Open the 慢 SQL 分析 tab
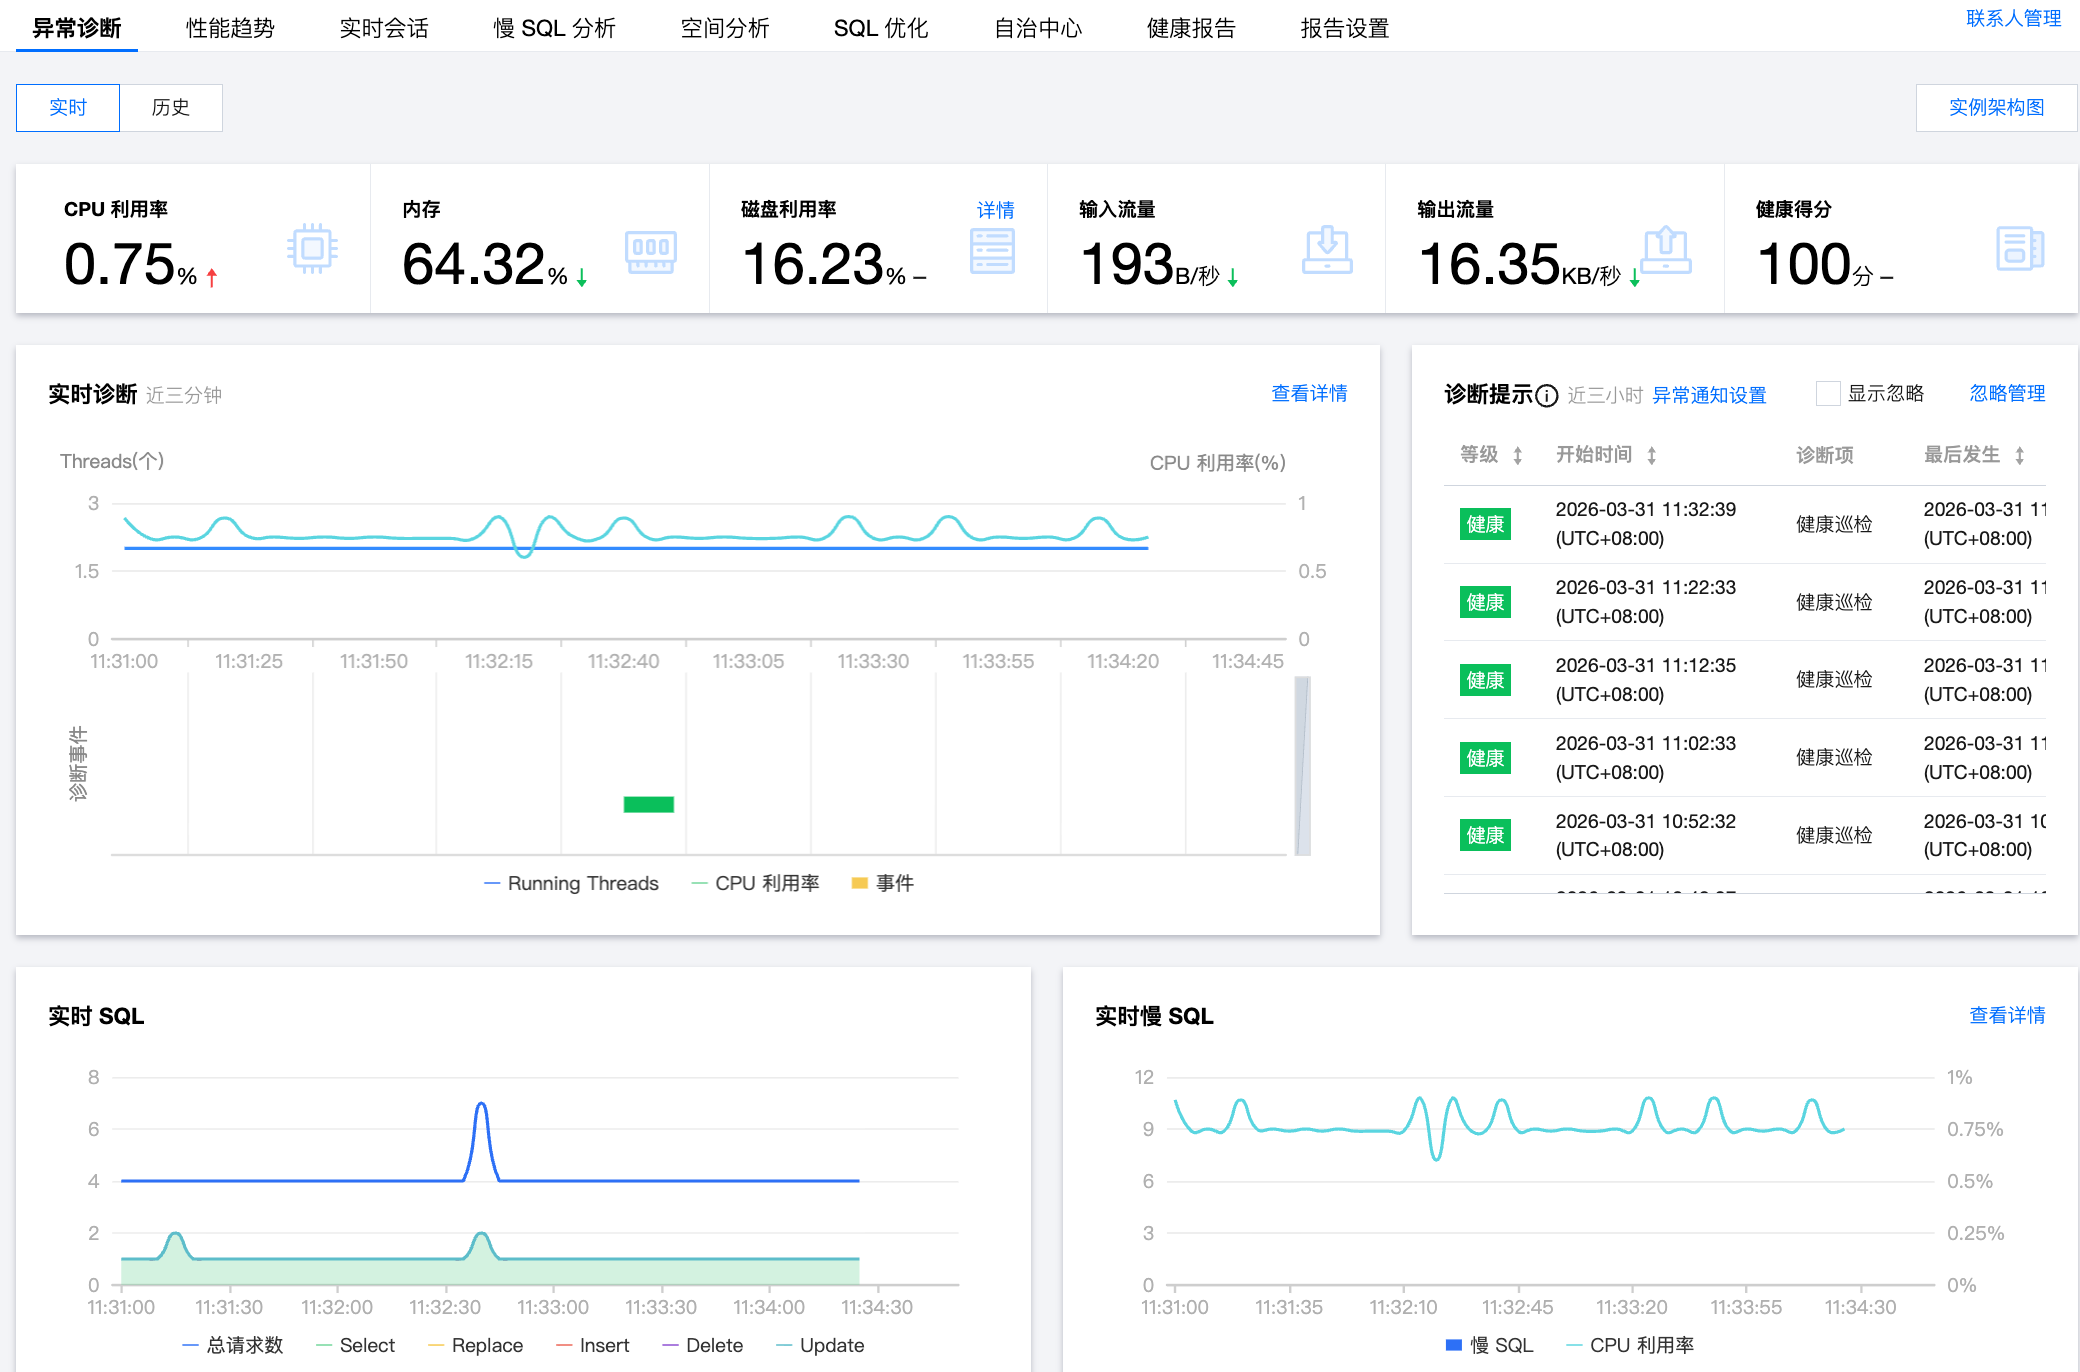2080x1372 pixels. 554,28
